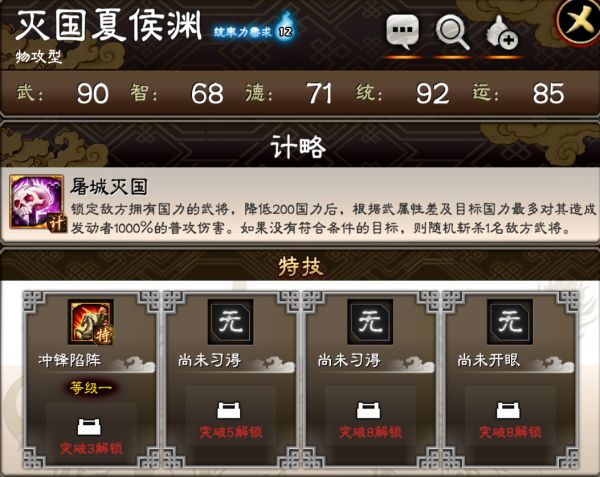The image size is (600, 477).
Task: Open the chat bubble icon
Action: coord(402,32)
